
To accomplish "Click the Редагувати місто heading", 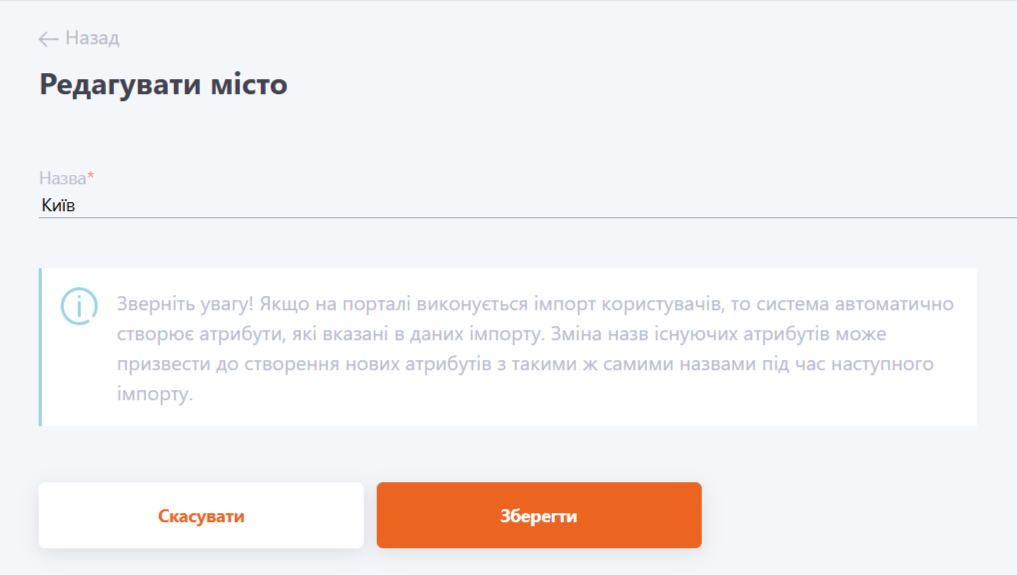I will point(163,84).
